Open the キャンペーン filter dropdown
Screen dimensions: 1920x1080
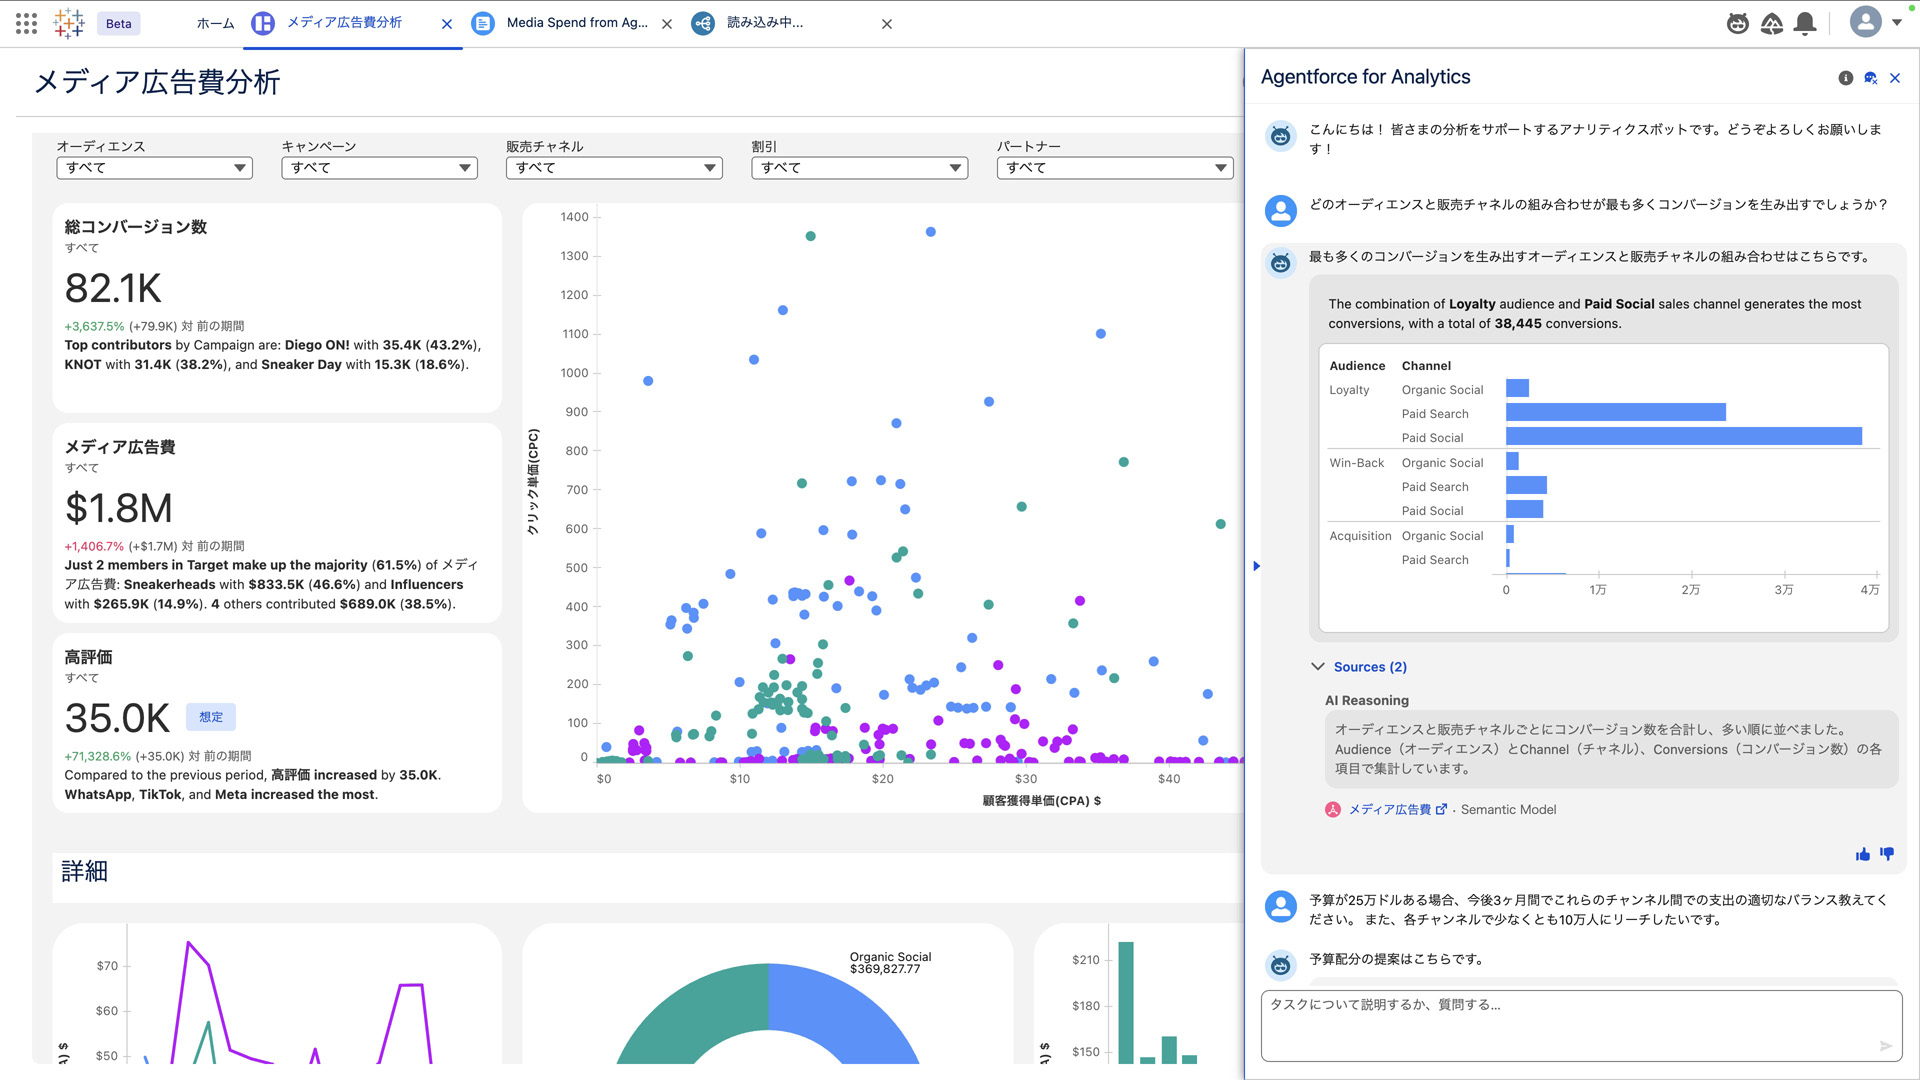click(x=380, y=168)
